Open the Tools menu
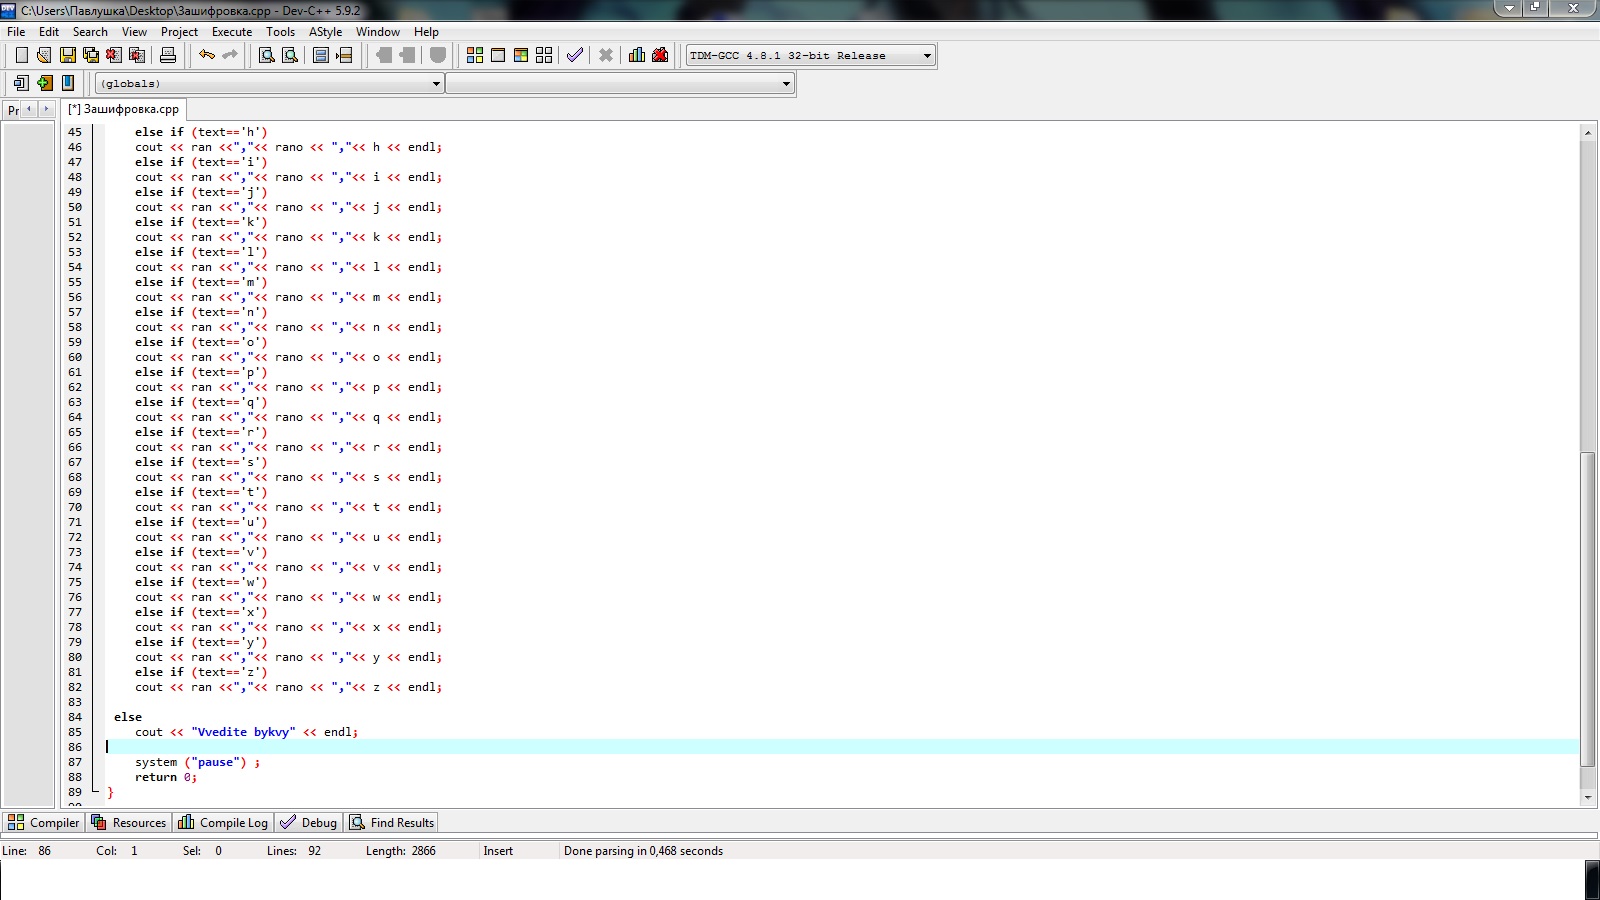Screen dimensions: 1600x900 [281, 32]
